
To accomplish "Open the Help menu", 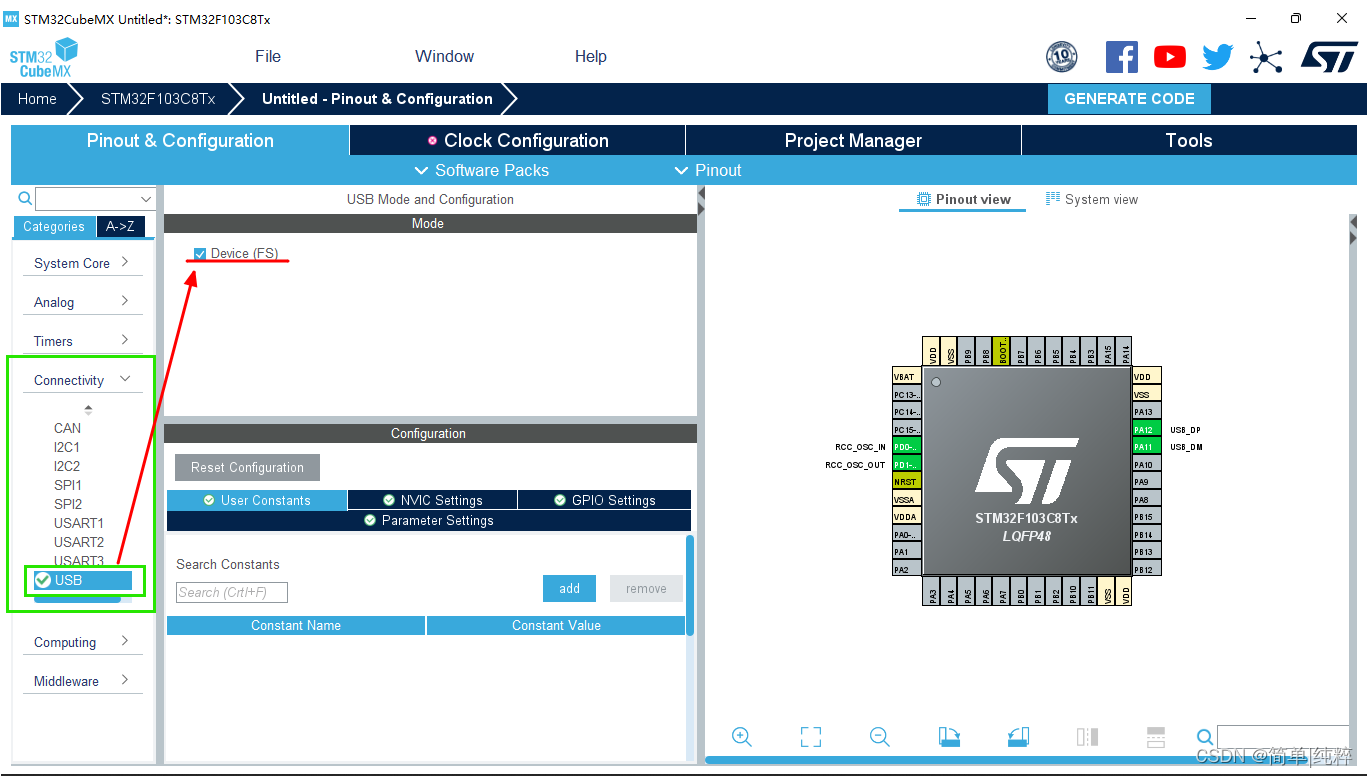I will 591,56.
